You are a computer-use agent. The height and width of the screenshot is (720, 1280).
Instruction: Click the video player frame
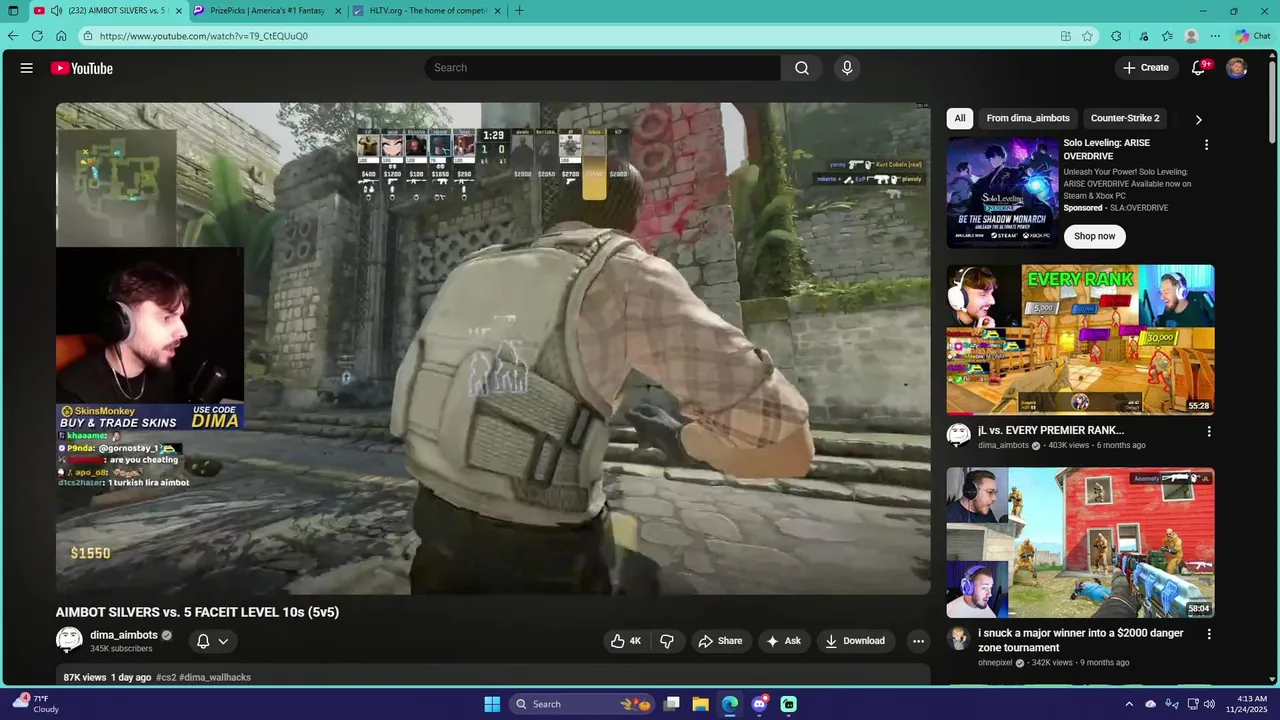point(493,349)
